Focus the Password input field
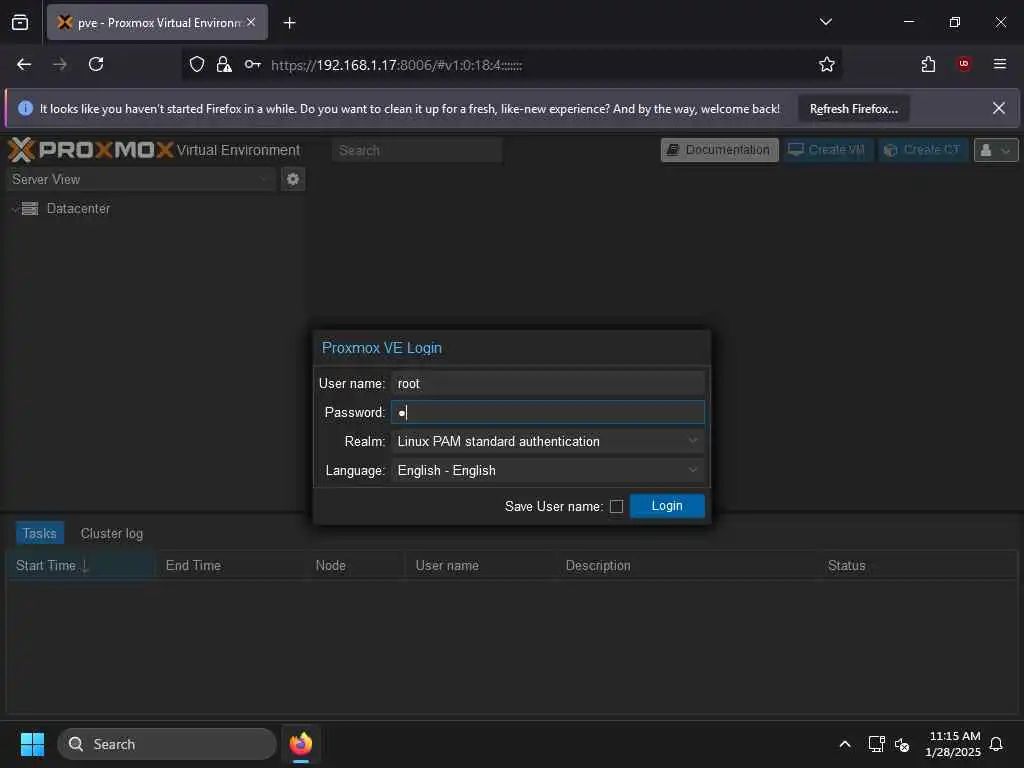This screenshot has width=1024, height=768. click(547, 412)
